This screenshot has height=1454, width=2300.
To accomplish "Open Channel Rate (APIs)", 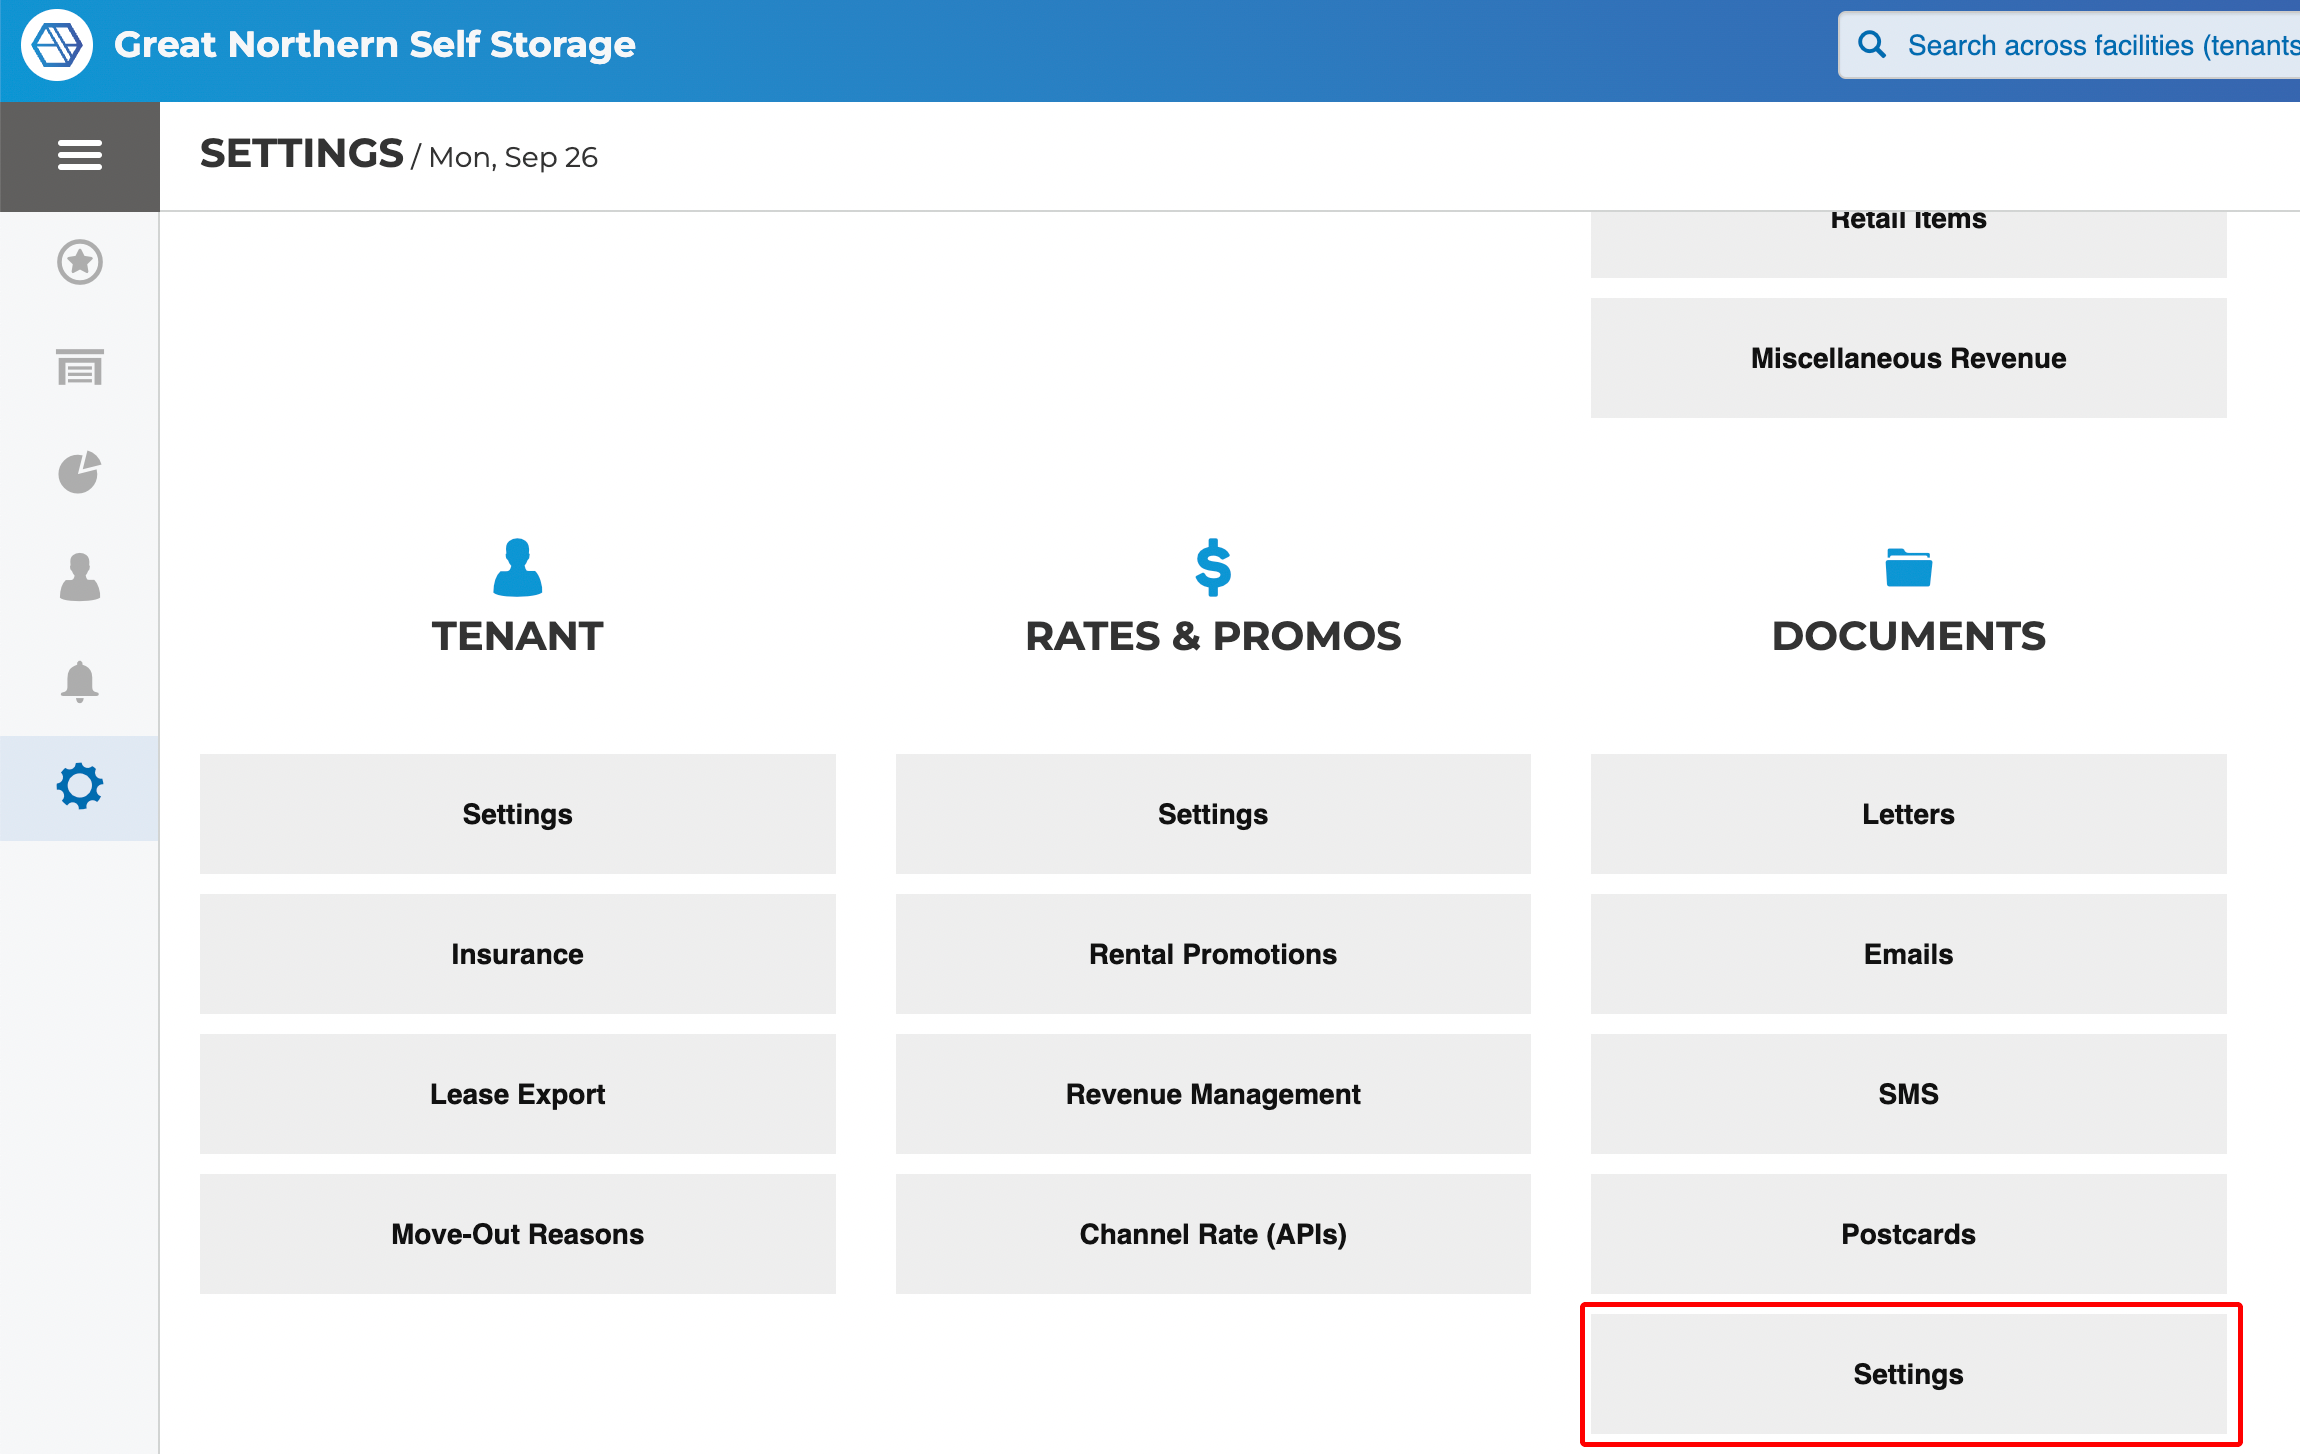I will pyautogui.click(x=1213, y=1234).
